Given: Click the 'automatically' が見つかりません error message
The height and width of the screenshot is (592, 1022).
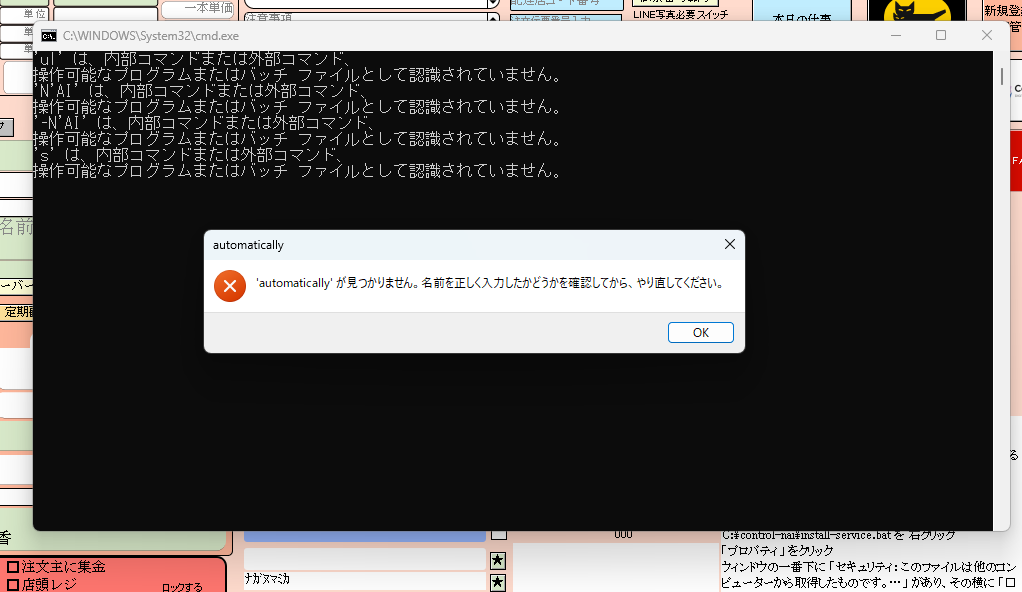Looking at the screenshot, I should (x=489, y=283).
